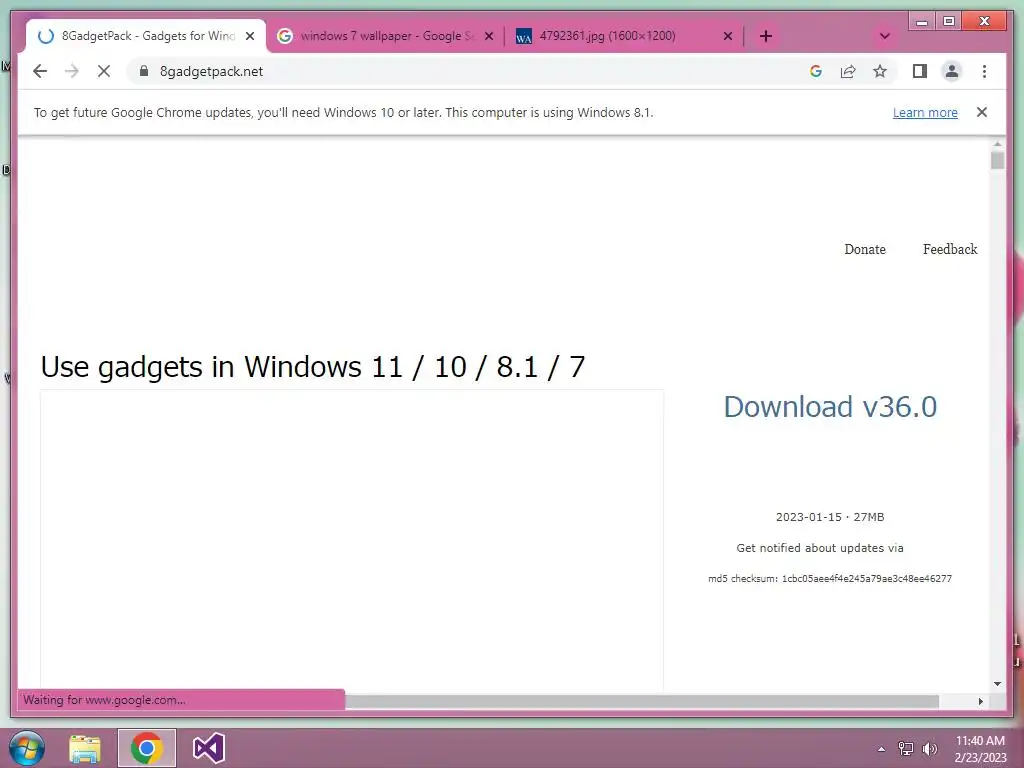This screenshot has width=1024, height=768.
Task: Close the 4792361.jpg tab
Action: click(x=728, y=36)
